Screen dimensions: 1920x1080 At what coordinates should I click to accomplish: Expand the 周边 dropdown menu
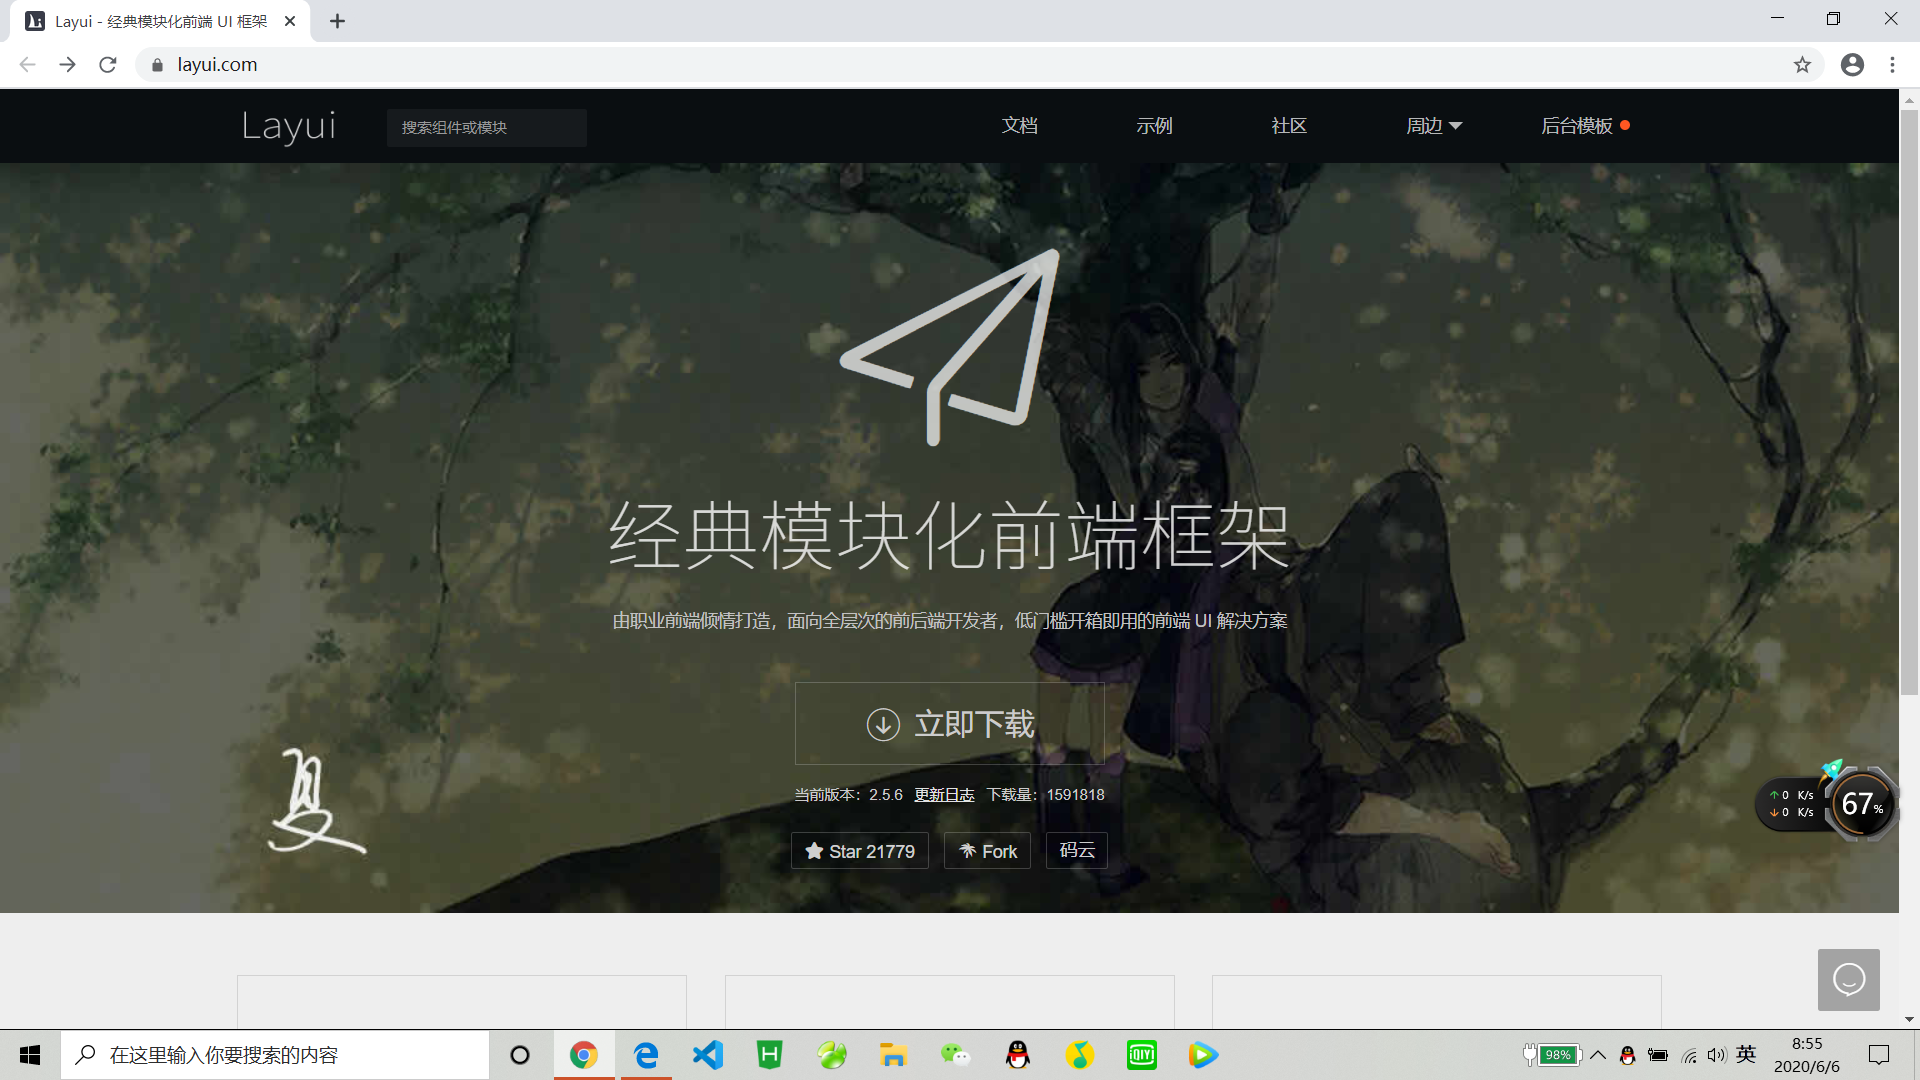[x=1433, y=126]
